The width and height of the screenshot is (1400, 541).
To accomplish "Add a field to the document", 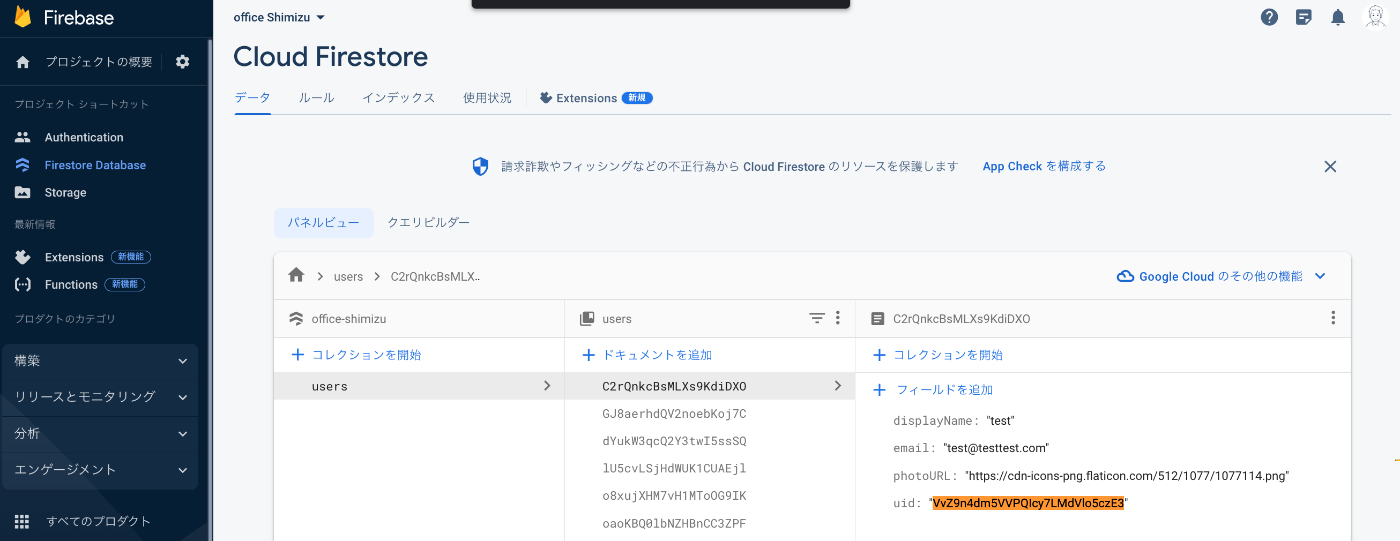I will tap(933, 390).
